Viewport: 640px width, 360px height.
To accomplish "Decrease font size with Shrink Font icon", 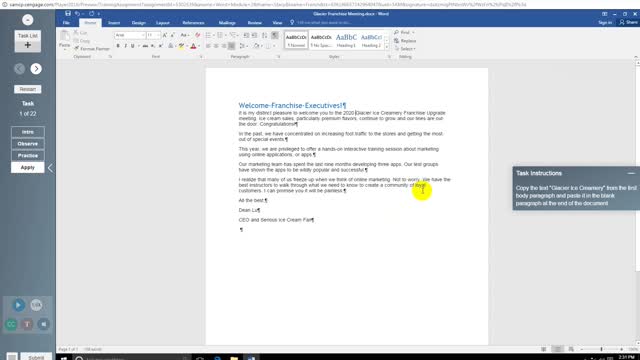I will (x=173, y=35).
